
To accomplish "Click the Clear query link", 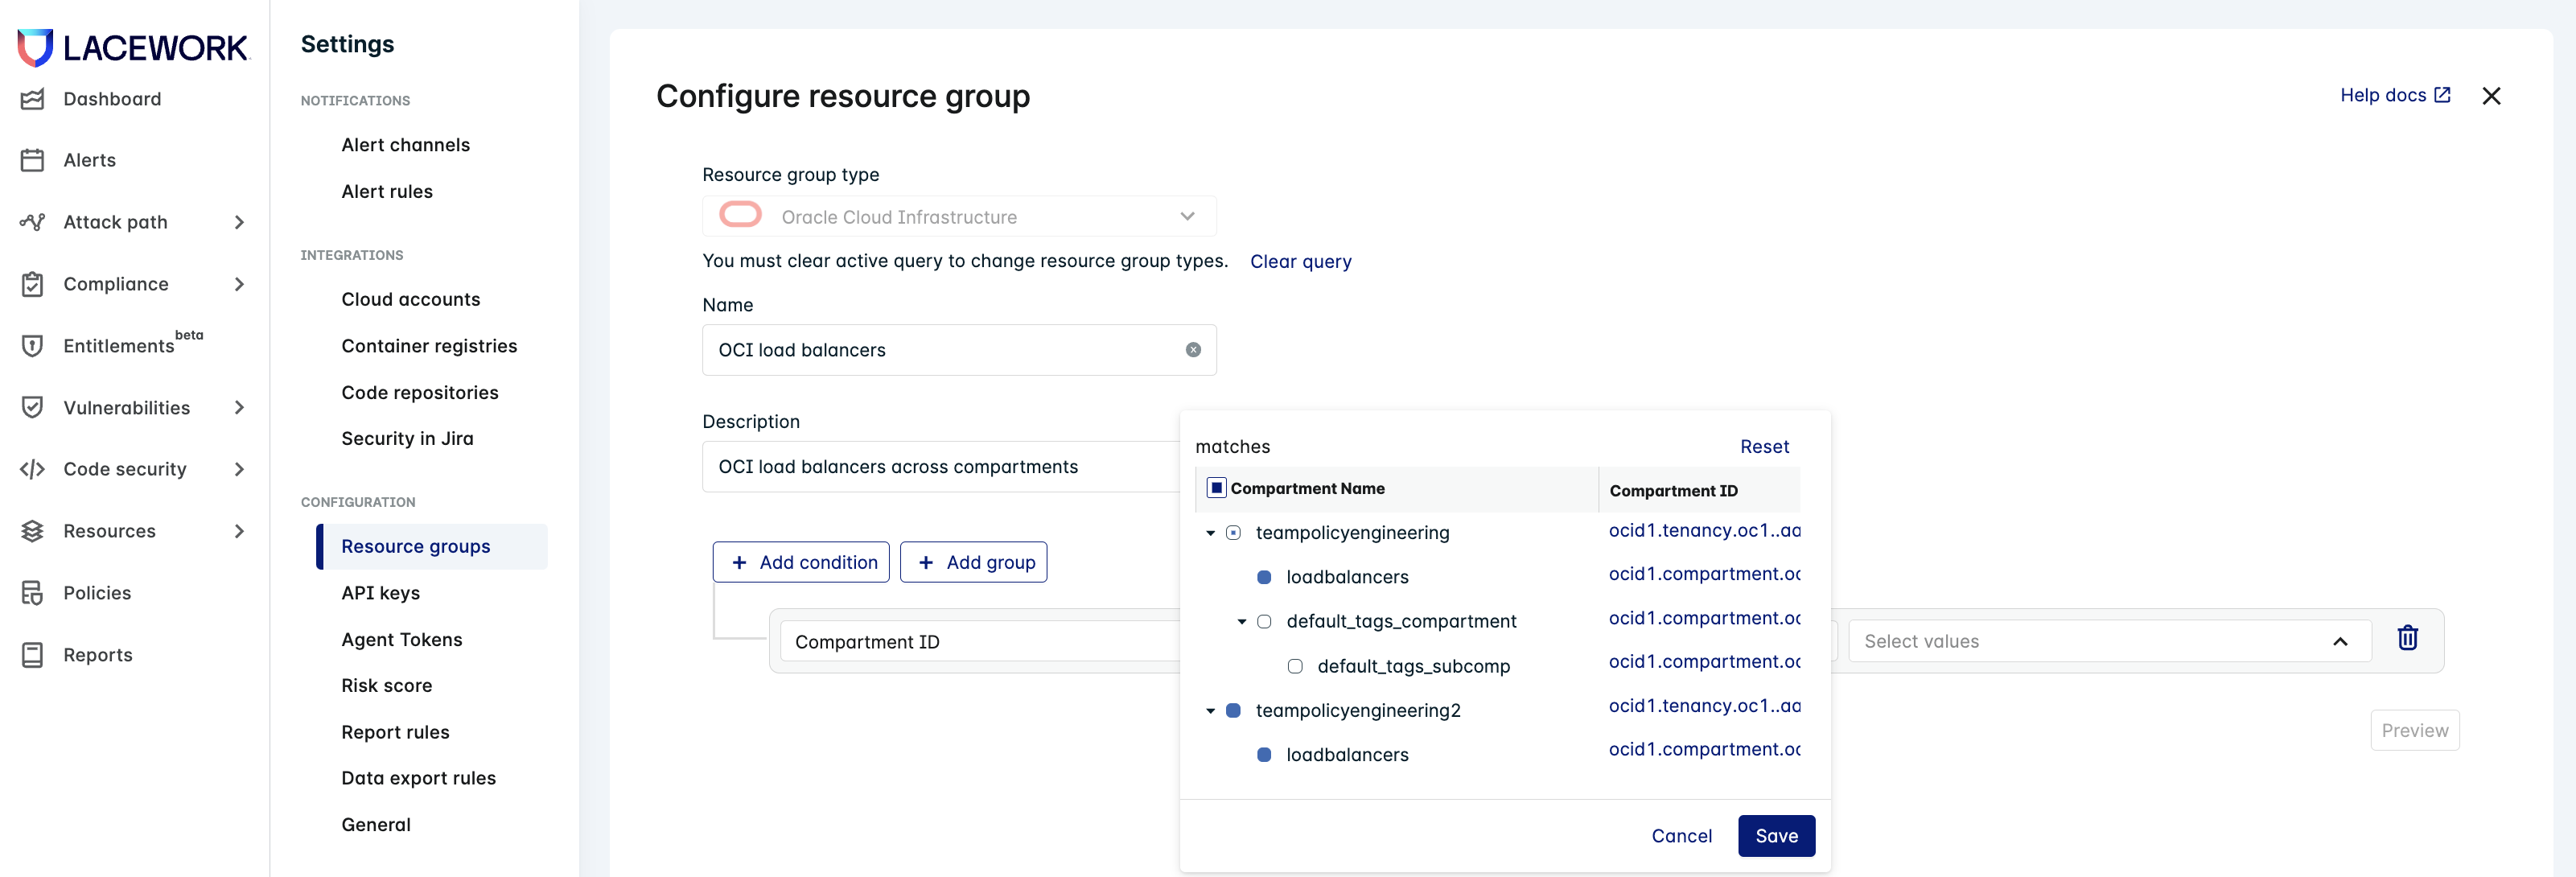I will [1300, 261].
